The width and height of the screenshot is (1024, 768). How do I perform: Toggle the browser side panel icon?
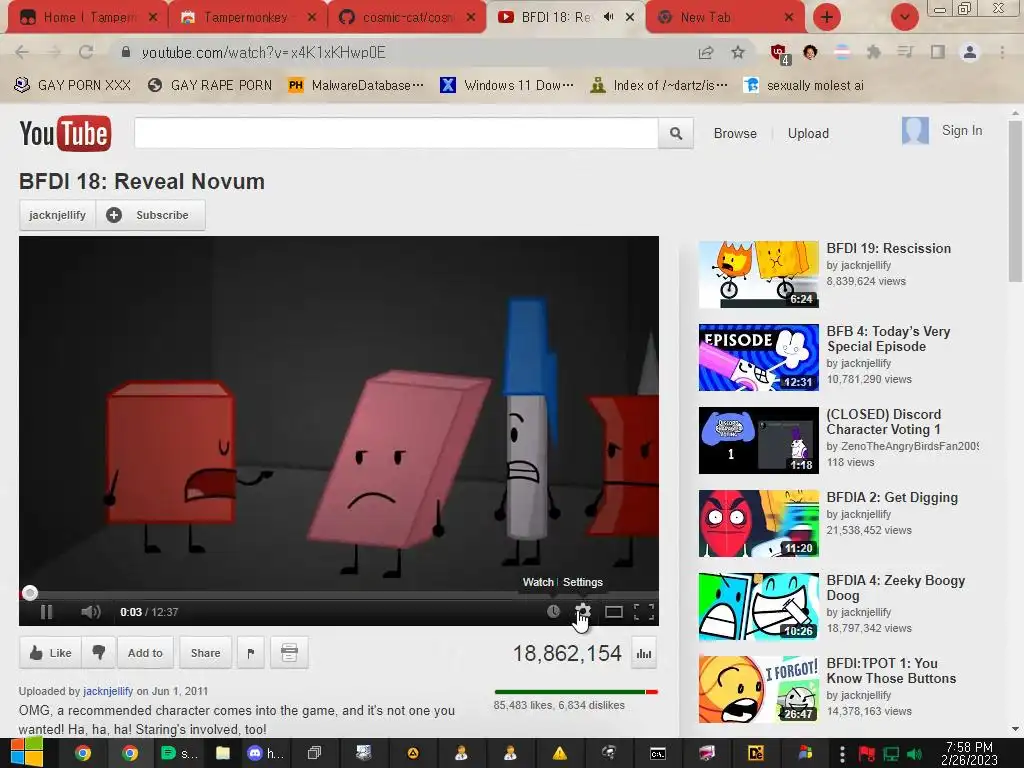pos(938,52)
